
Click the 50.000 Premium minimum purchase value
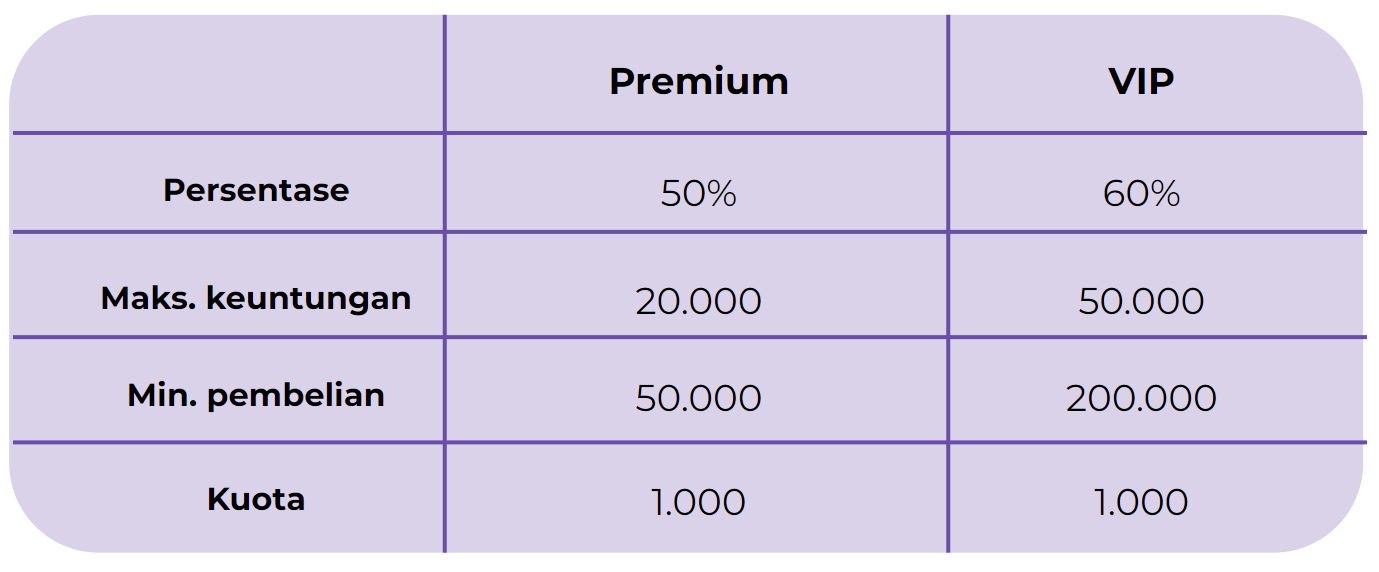(698, 398)
